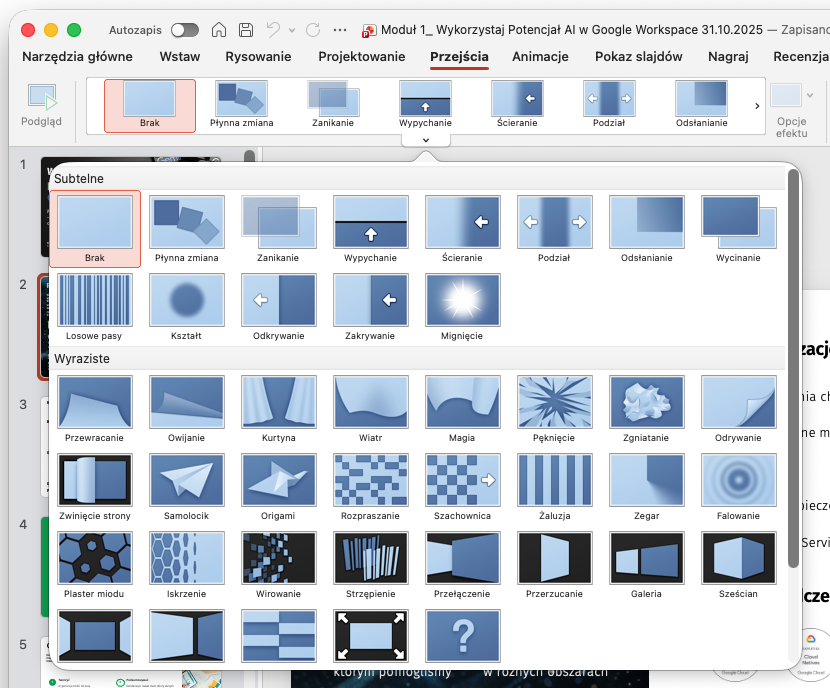Apply the Sześcian cube transition
830x688 pixels.
pos(738,565)
